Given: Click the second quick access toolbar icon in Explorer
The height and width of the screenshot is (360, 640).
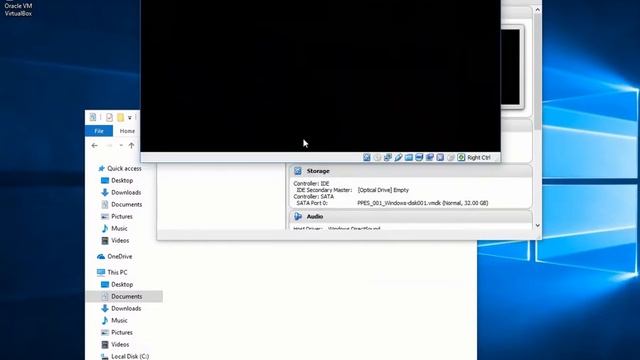Looking at the screenshot, I should tap(109, 118).
